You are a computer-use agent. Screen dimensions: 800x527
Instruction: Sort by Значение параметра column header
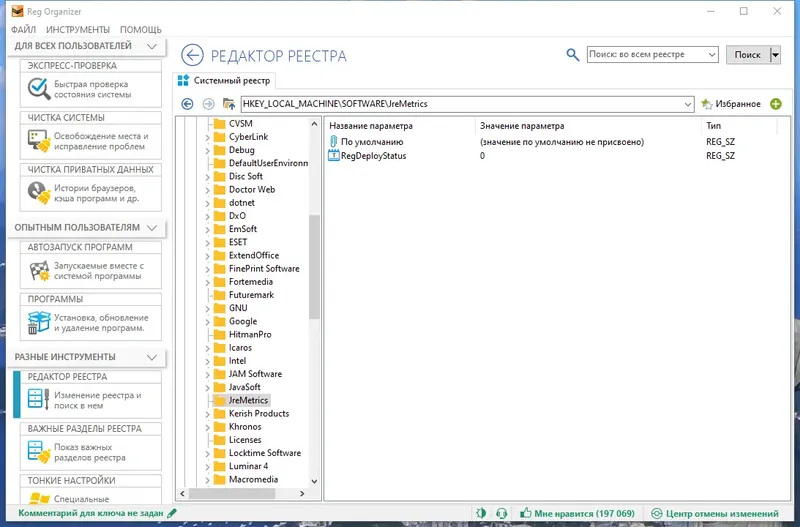(x=522, y=126)
